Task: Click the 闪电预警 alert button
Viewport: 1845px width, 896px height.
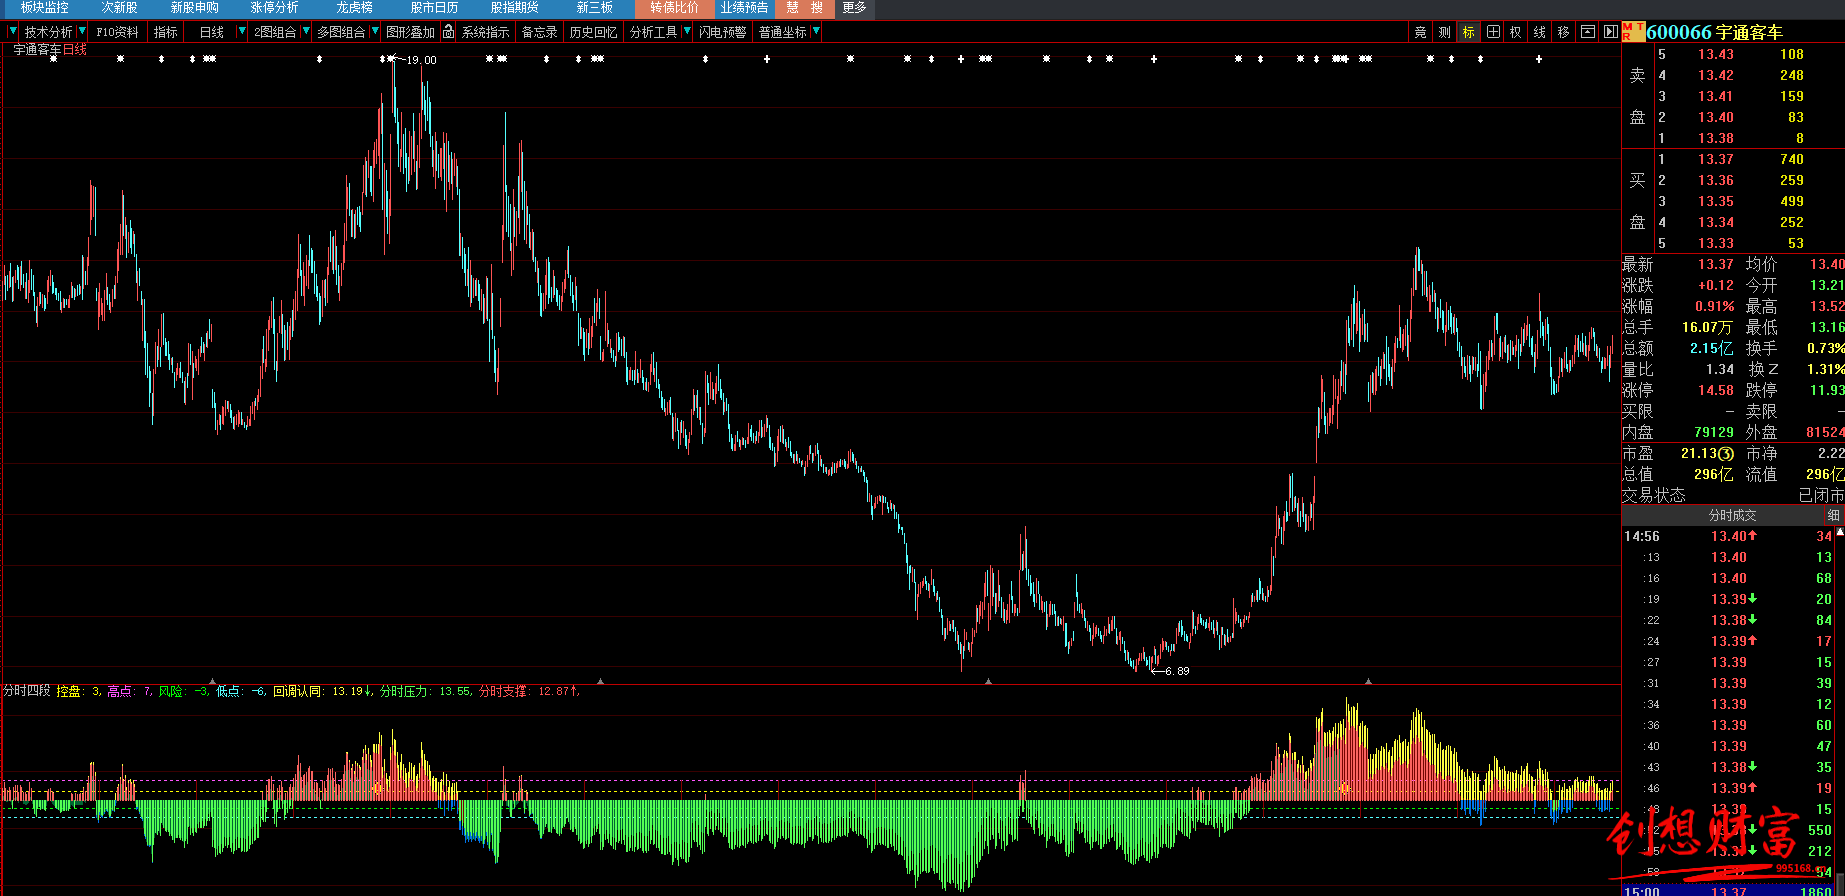Action: (722, 32)
